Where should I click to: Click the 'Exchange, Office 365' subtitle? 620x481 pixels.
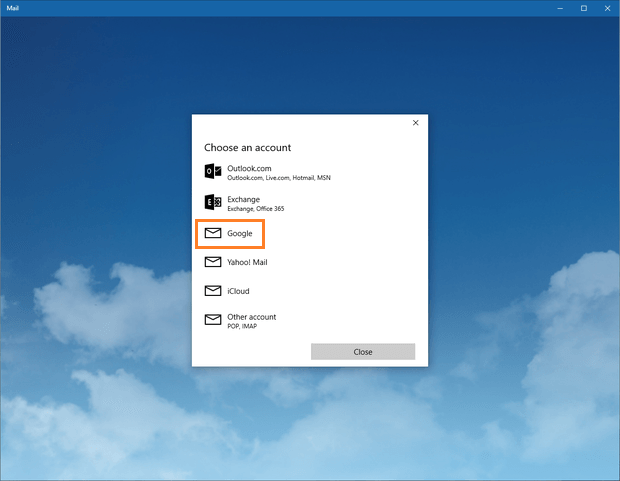pos(255,209)
